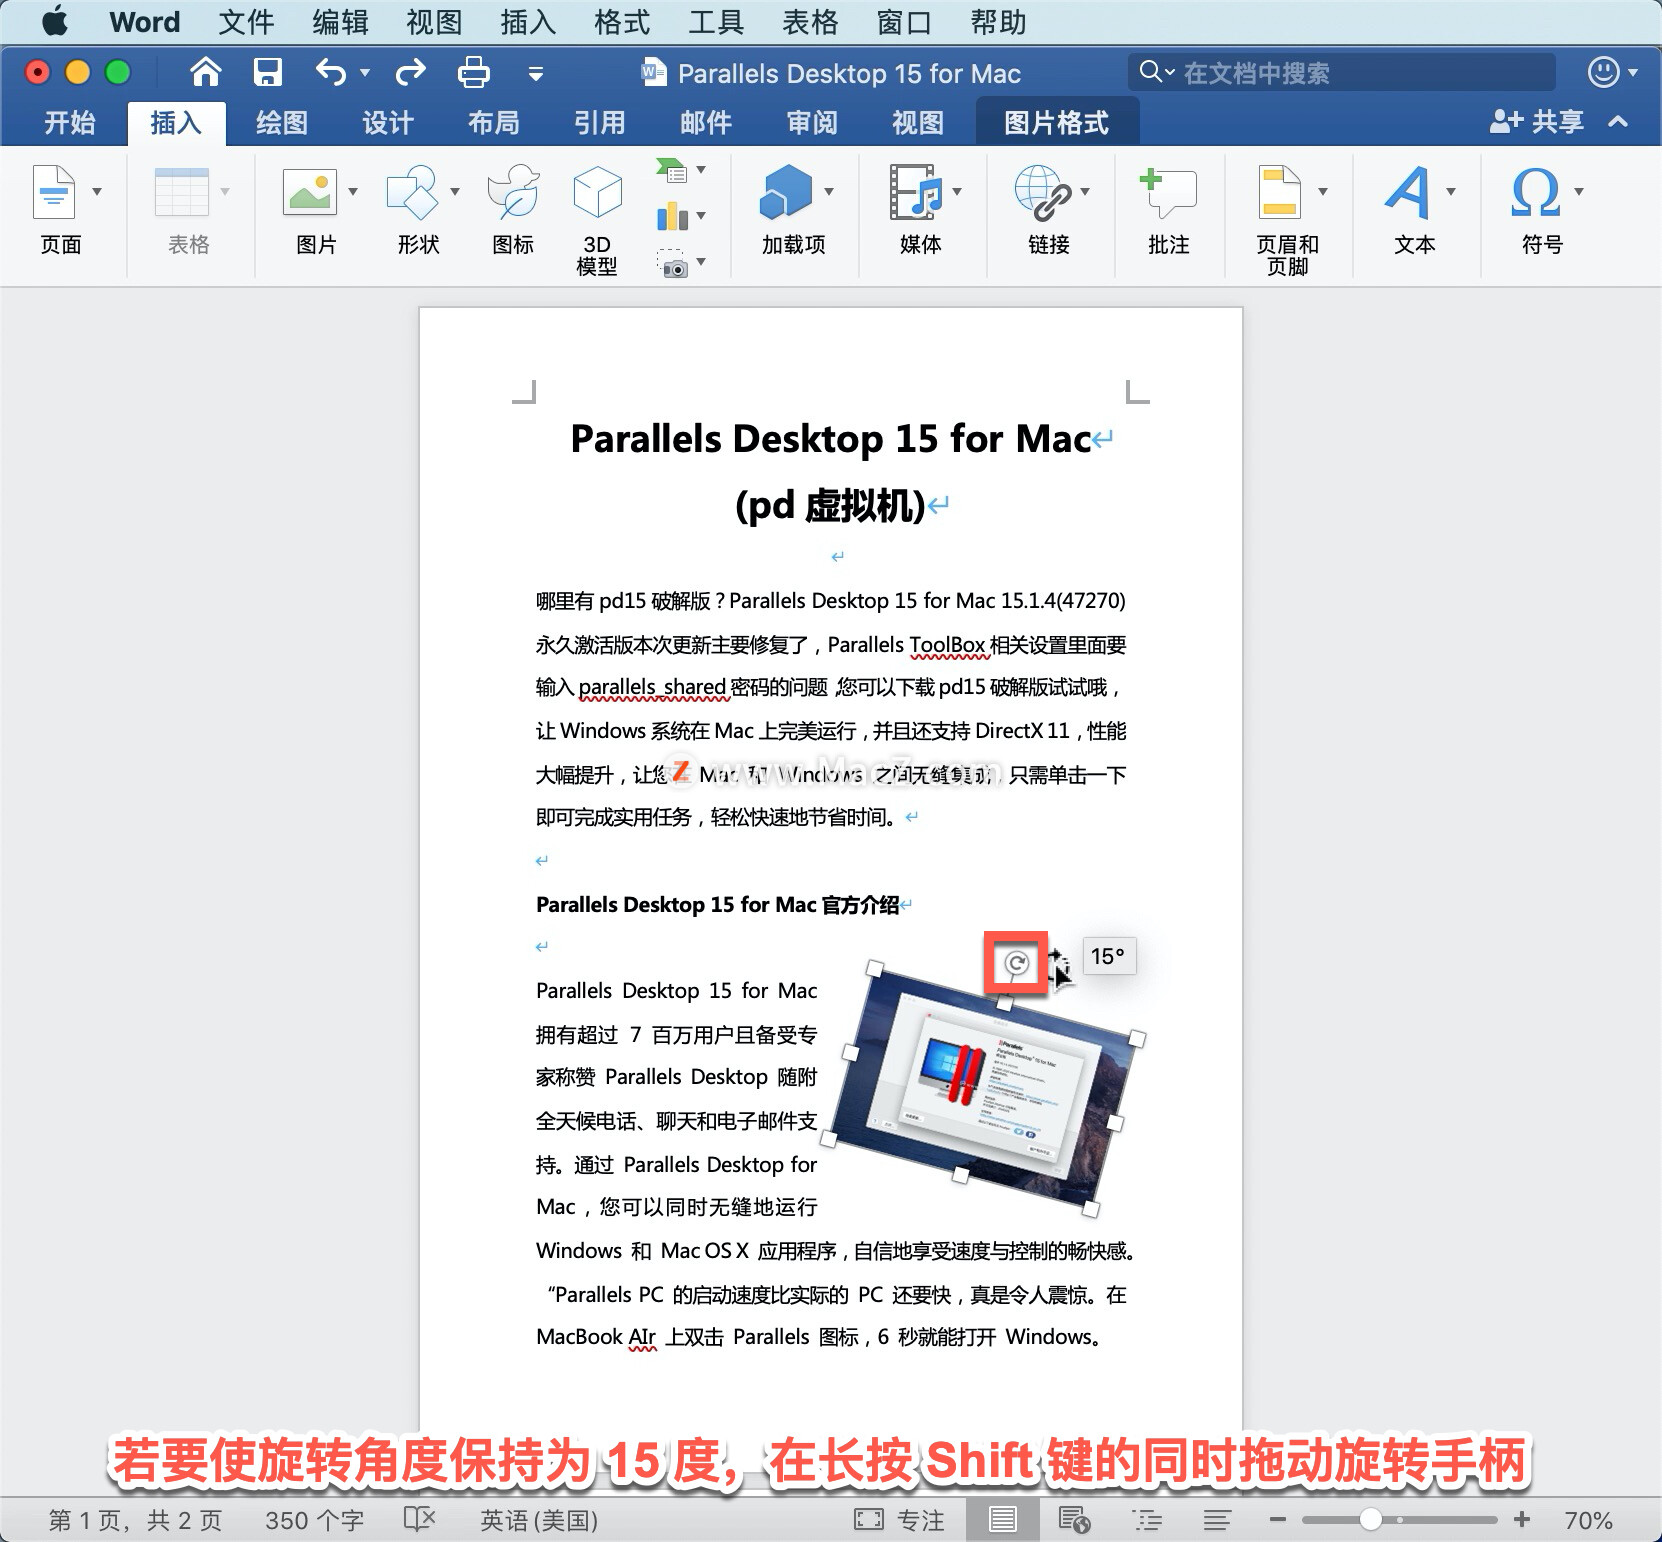Open the 文件 menu in the menu bar
The height and width of the screenshot is (1542, 1662).
pos(246,22)
